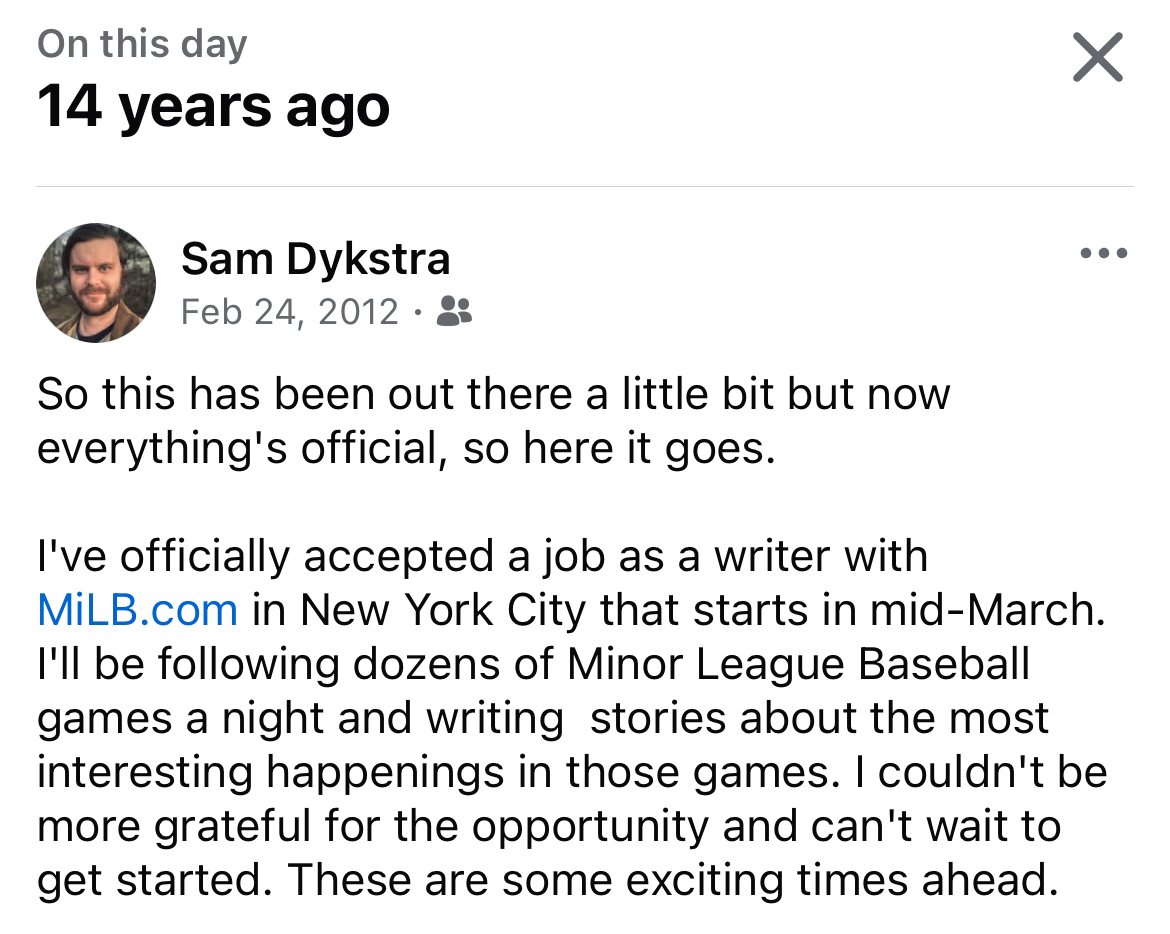1170x934 pixels.
Task: Click the Sam Dykstra author name
Action: [x=315, y=260]
